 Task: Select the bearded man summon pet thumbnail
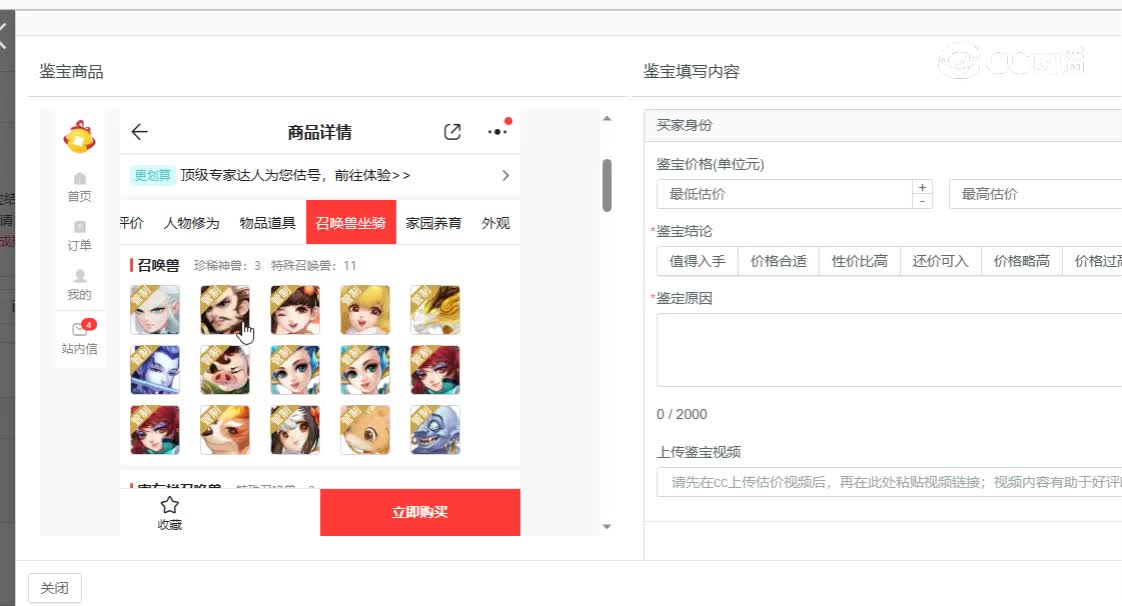225,310
